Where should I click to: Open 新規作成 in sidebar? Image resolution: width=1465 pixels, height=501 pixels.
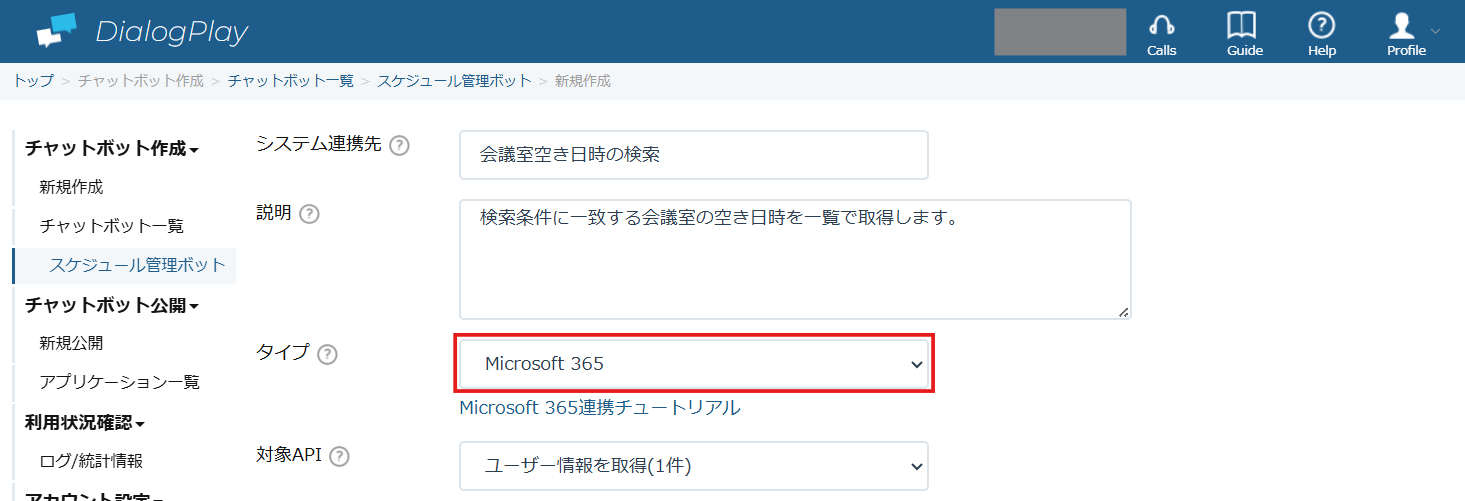coord(71,187)
